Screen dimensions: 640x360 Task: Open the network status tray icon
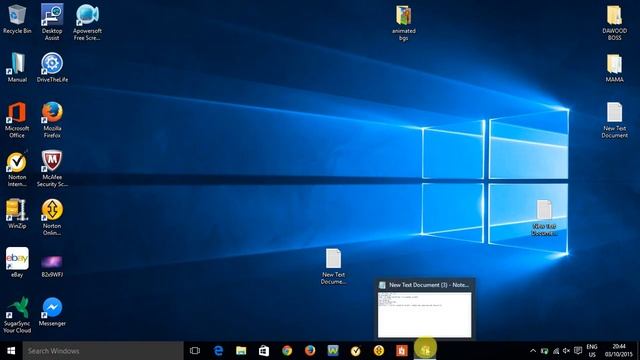point(556,351)
